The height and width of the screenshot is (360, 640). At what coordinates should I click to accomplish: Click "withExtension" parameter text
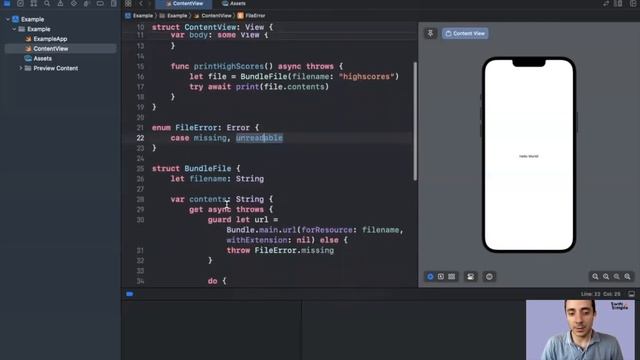[257, 240]
